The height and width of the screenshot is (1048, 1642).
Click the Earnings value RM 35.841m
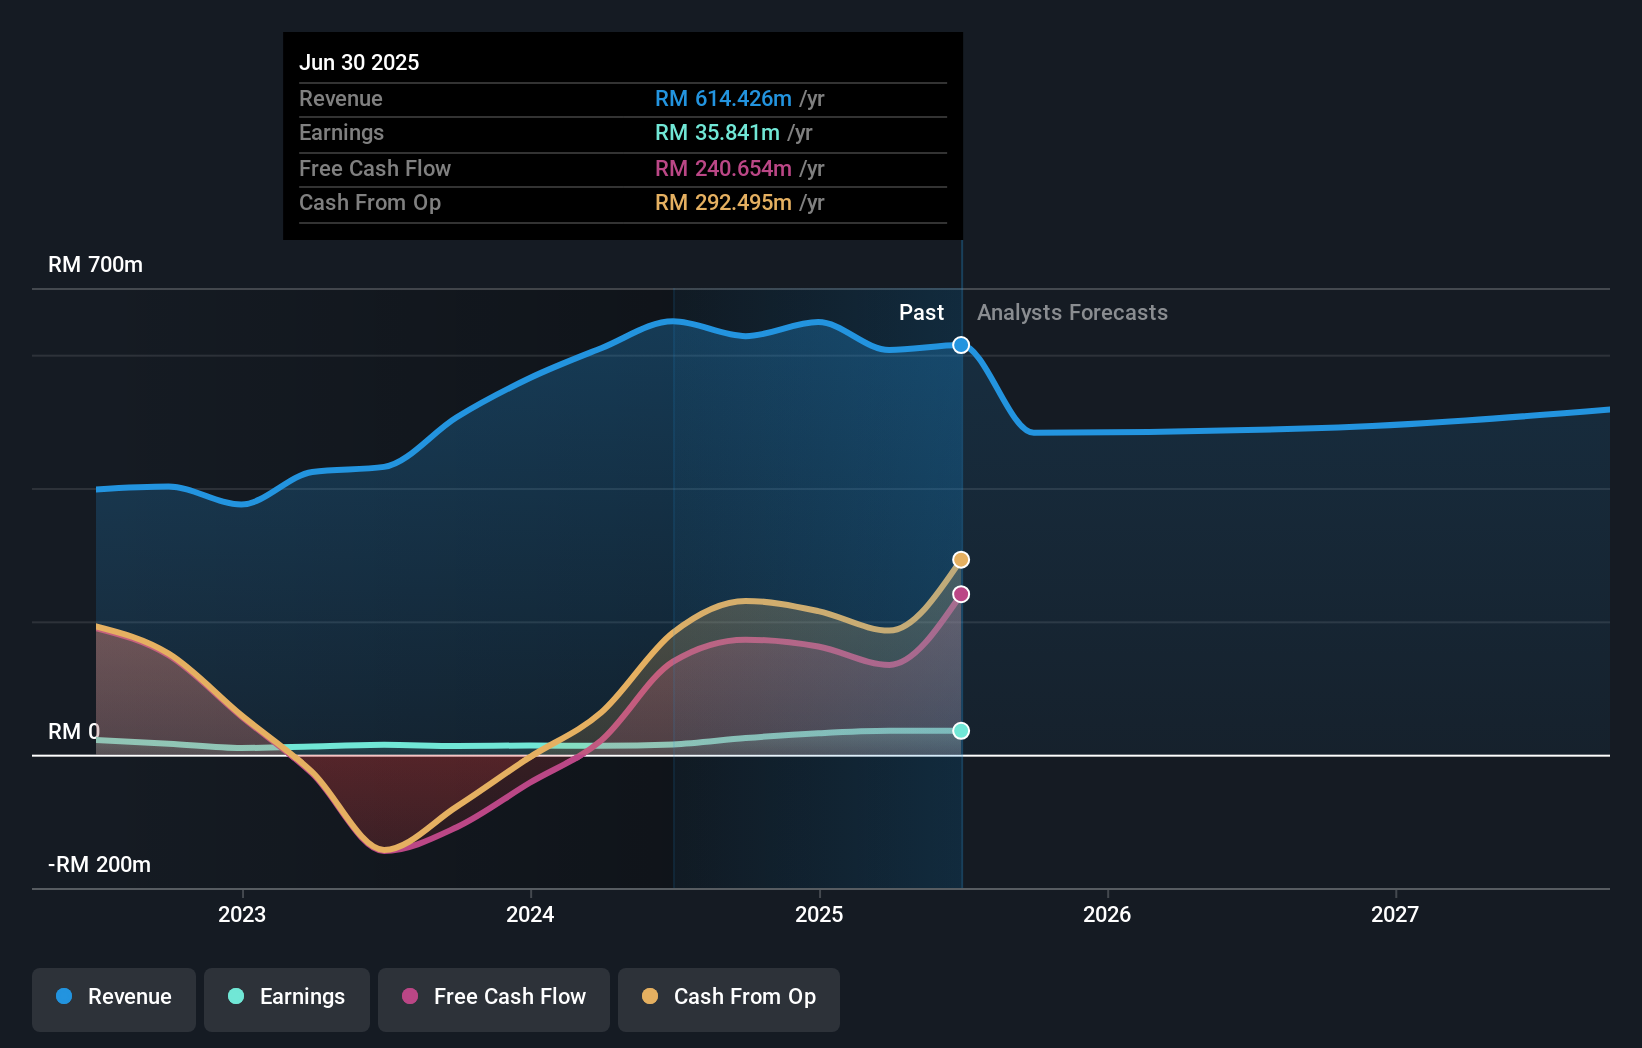tap(716, 132)
